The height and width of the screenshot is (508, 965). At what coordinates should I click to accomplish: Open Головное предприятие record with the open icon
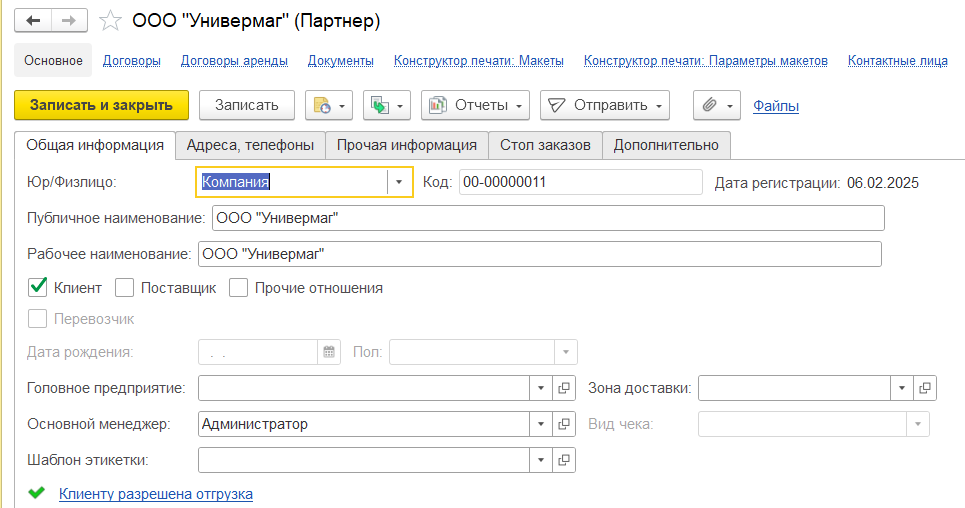(564, 388)
